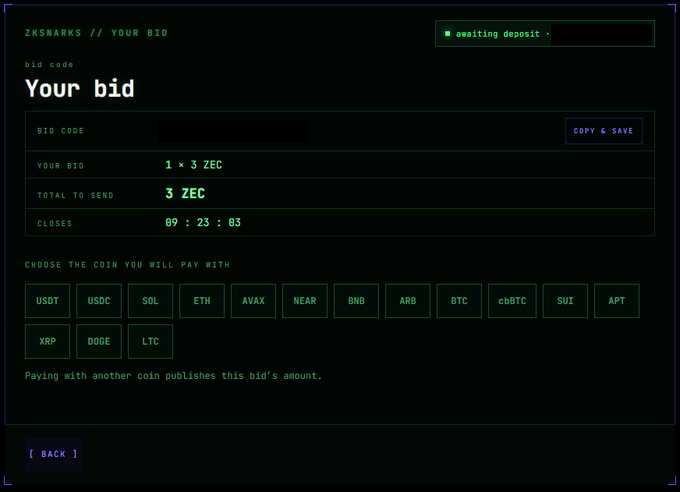Select DOGE coin option

[99, 341]
